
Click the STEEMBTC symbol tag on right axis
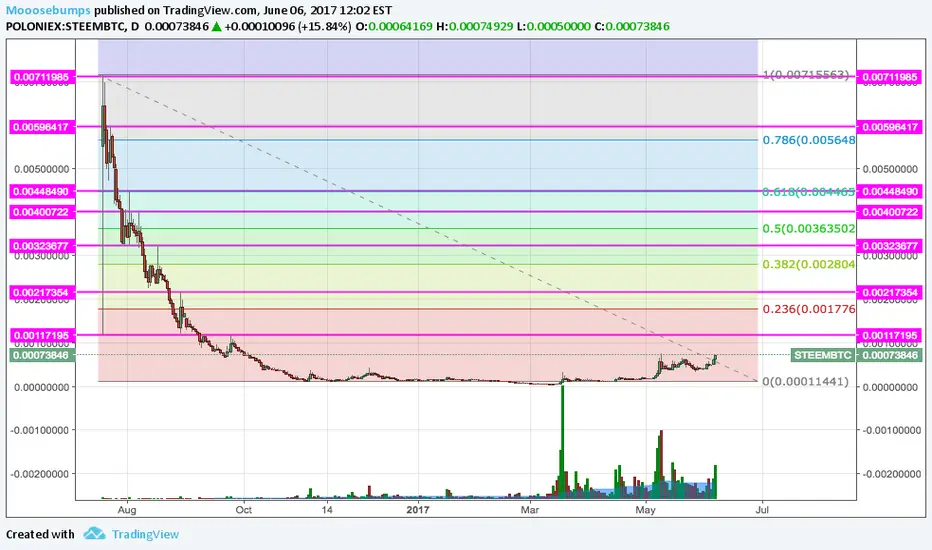(823, 355)
